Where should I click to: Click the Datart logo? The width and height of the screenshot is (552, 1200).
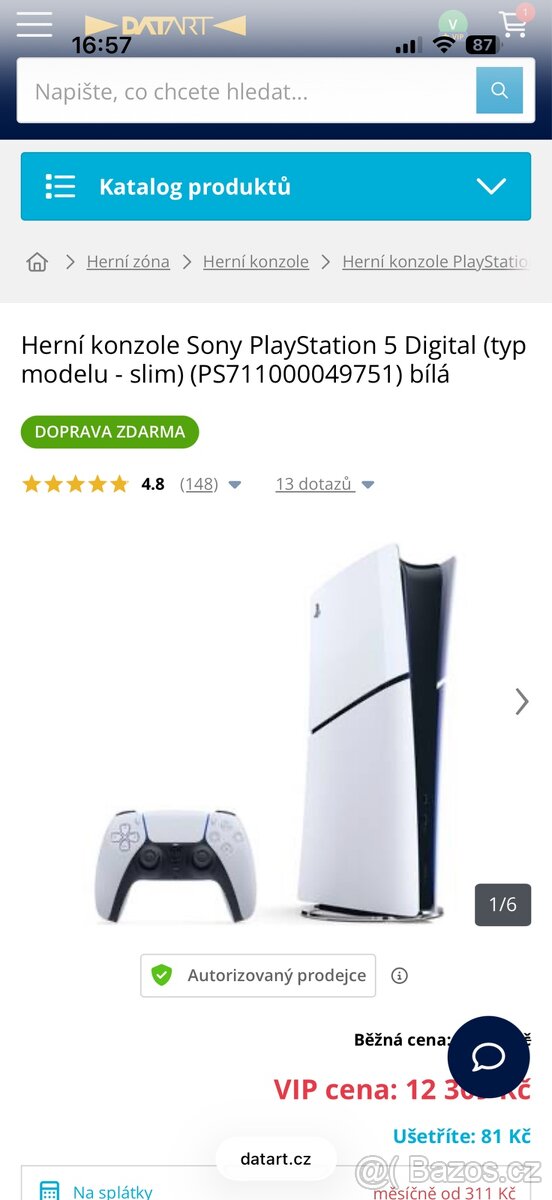tap(165, 25)
